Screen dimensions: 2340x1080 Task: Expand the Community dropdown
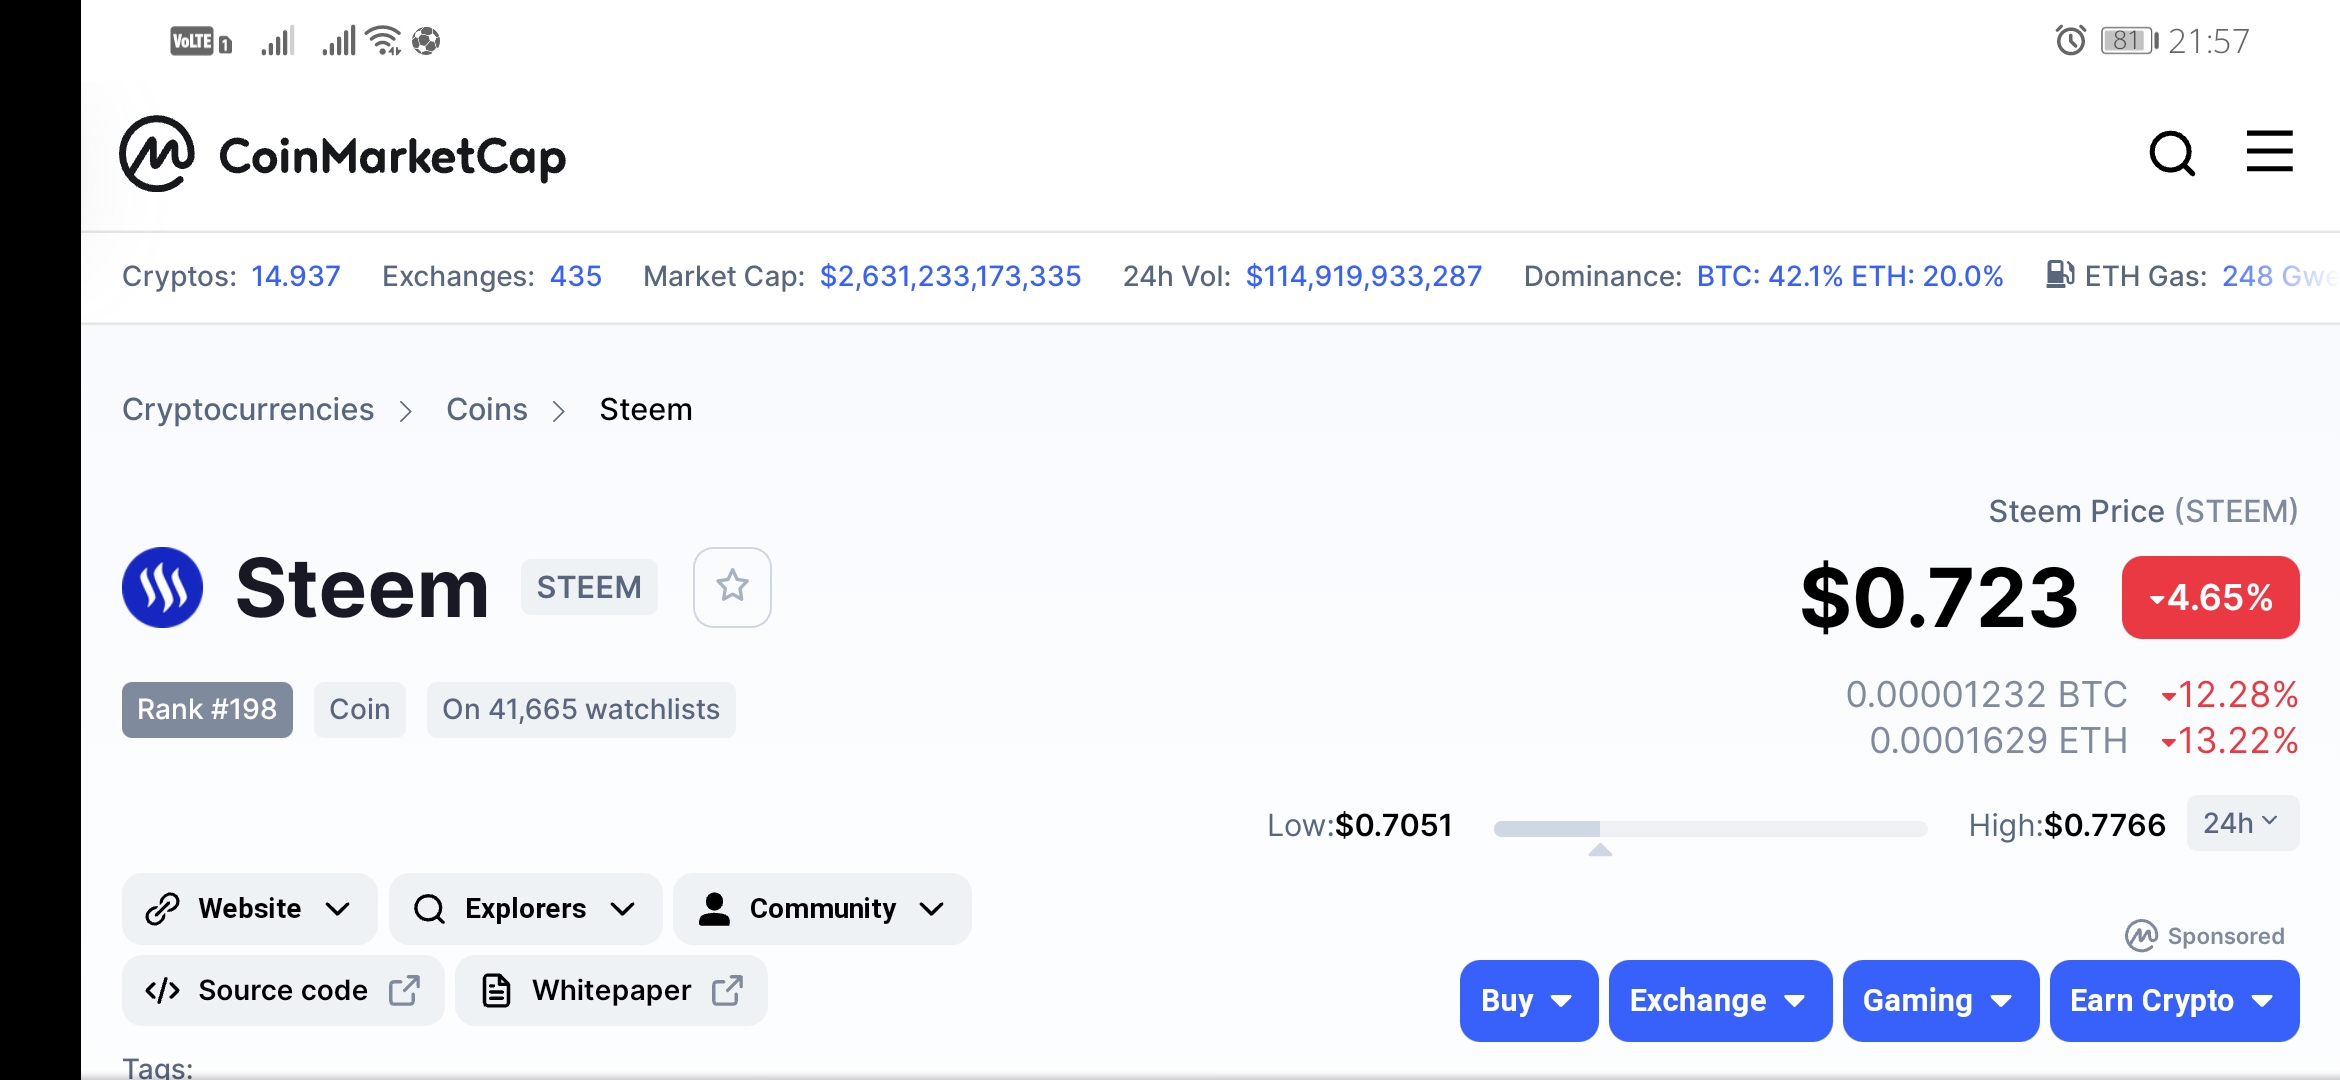point(822,909)
